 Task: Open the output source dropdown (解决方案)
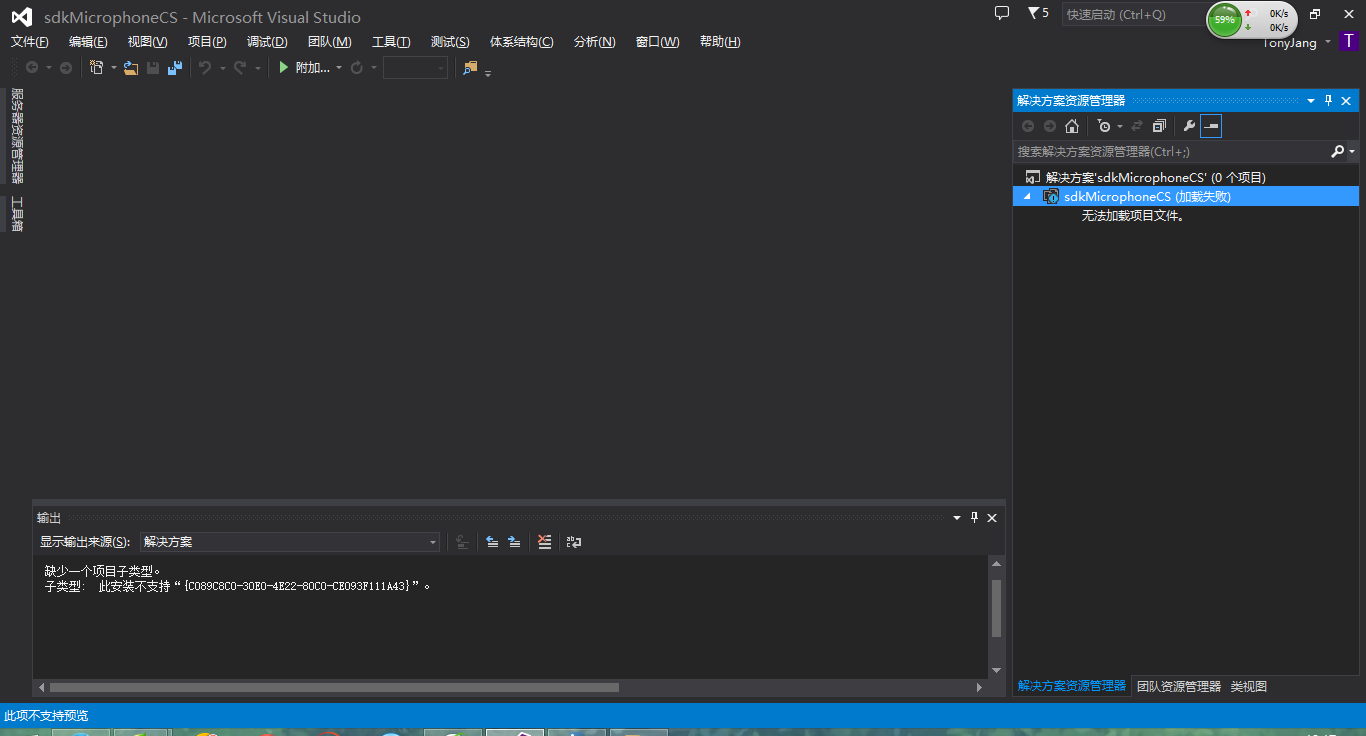pos(290,542)
